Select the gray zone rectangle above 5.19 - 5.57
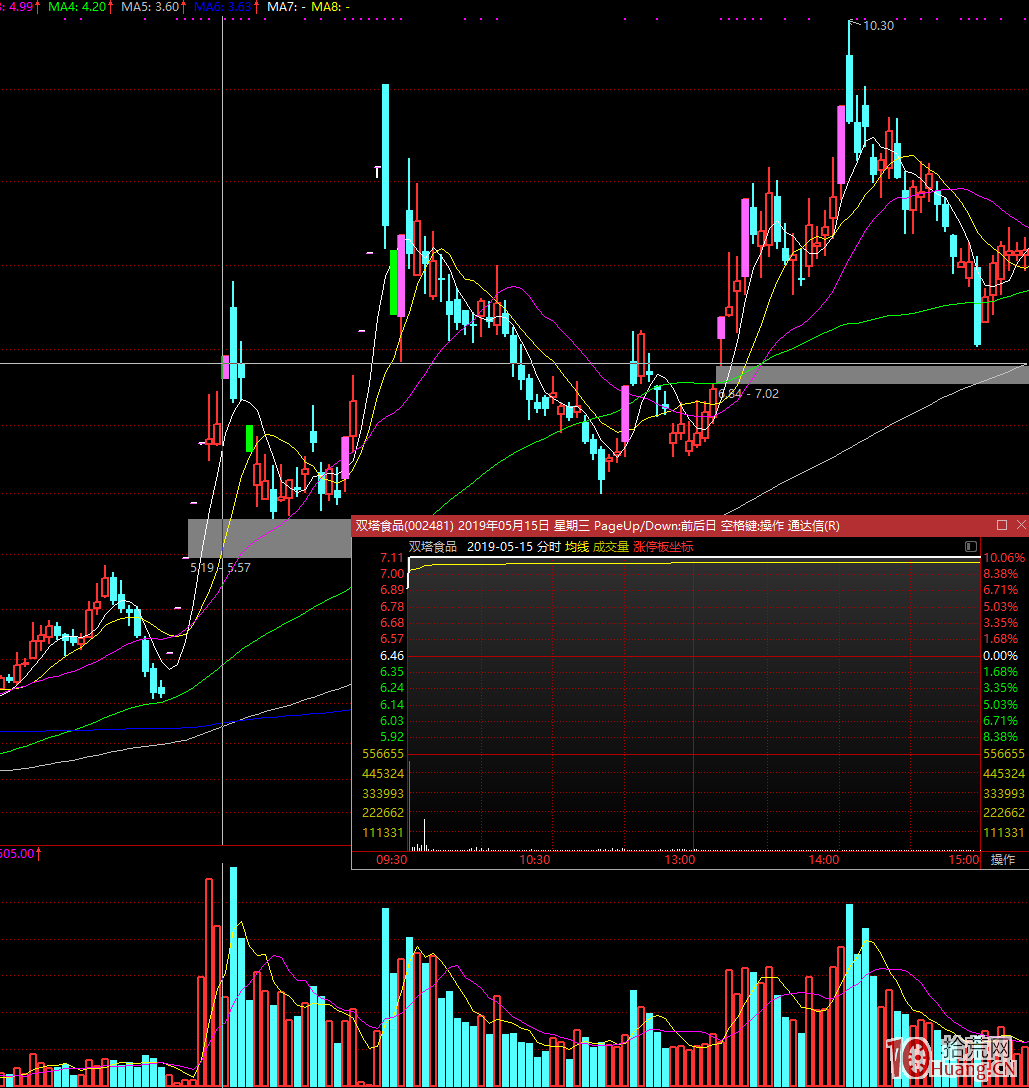The image size is (1029, 1088). (x=270, y=538)
